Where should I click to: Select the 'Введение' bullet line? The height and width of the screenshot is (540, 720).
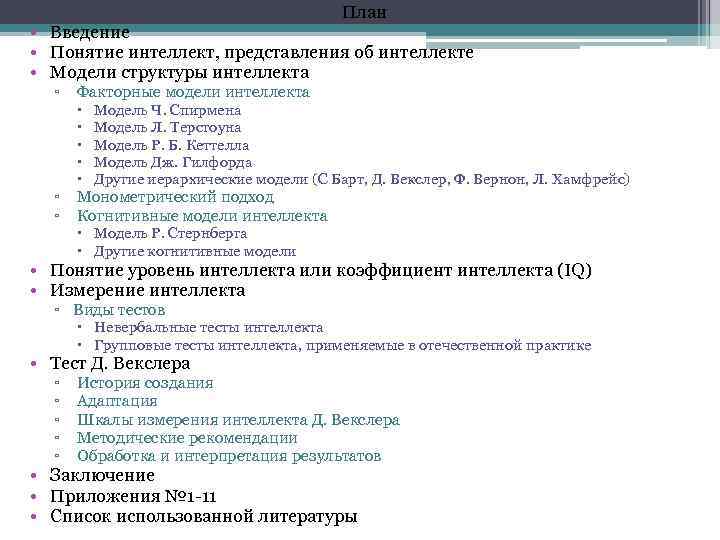click(90, 32)
